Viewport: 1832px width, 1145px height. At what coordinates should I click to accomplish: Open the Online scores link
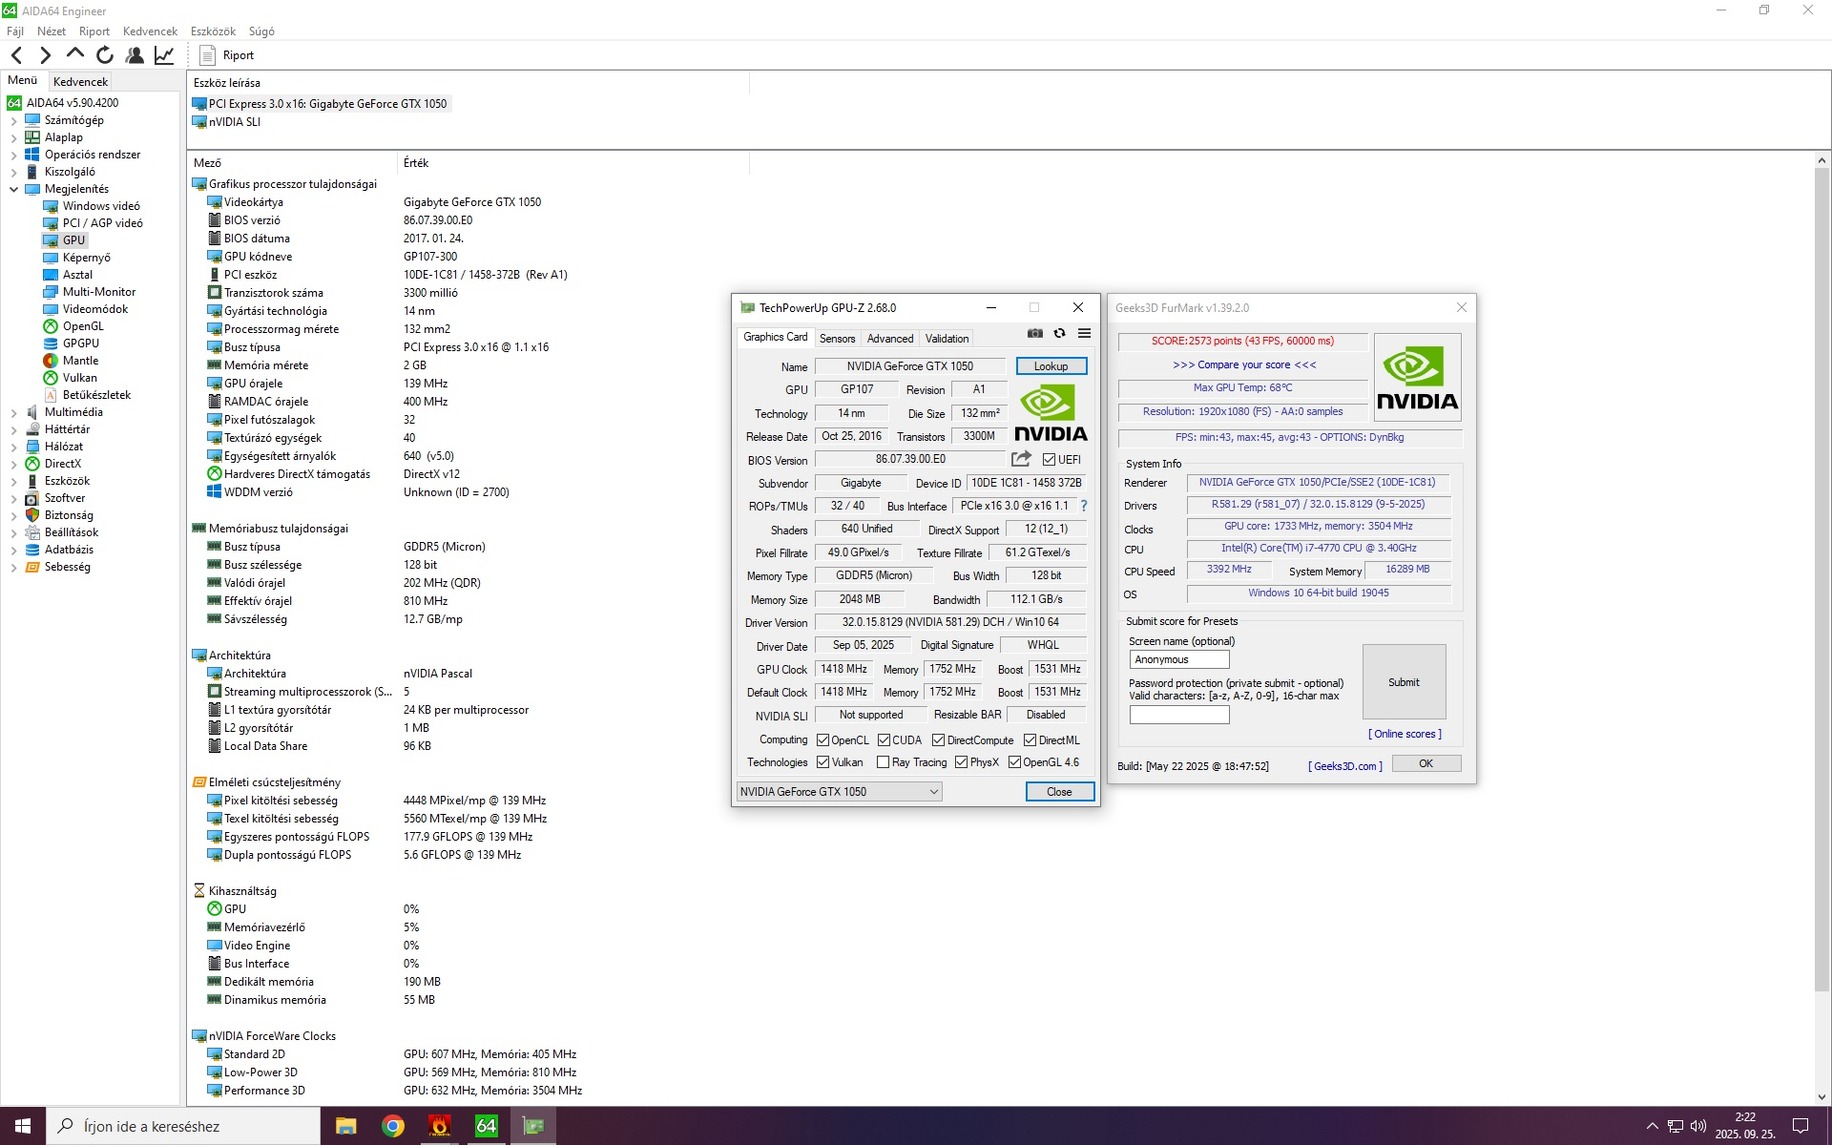(1405, 734)
